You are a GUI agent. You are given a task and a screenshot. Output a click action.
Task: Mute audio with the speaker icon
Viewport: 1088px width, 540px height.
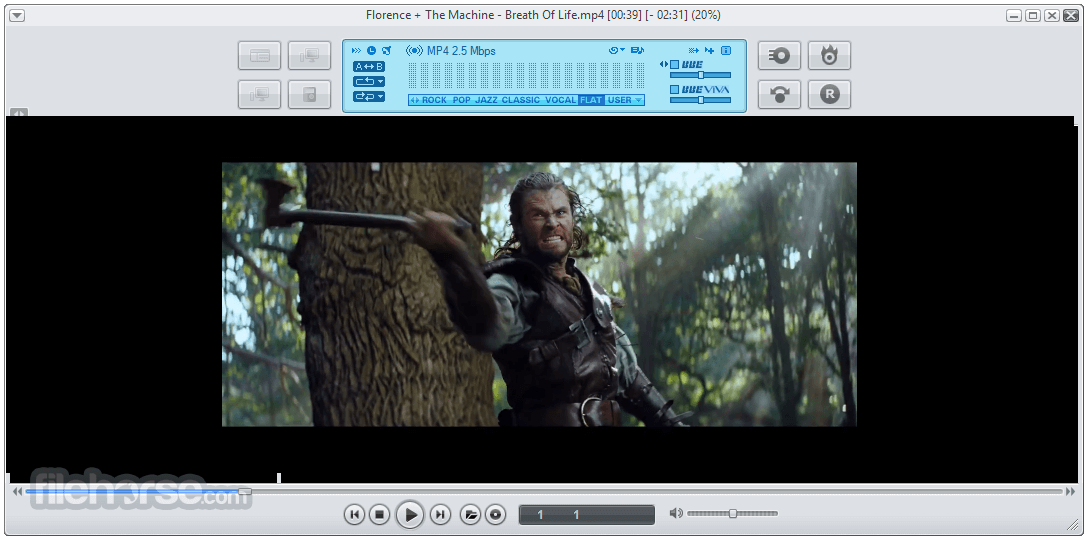(676, 514)
